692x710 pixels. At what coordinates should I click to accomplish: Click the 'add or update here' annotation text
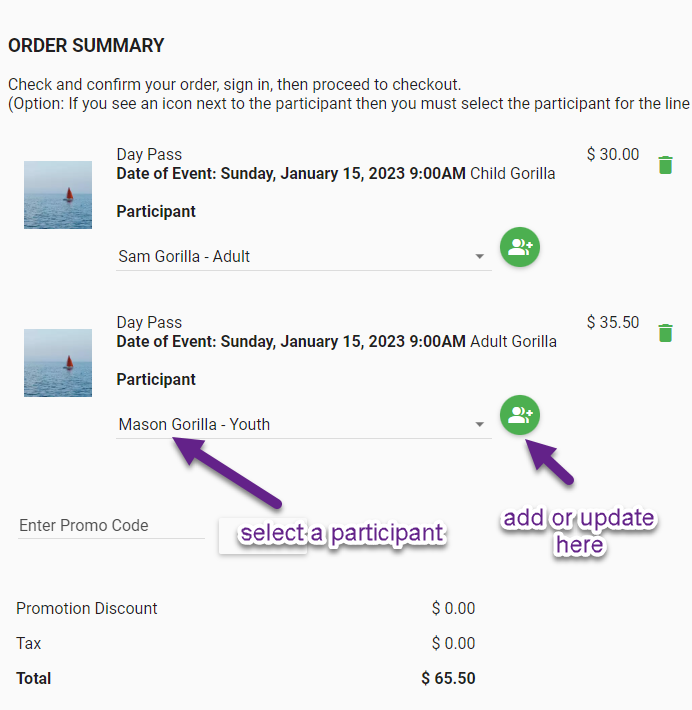pyautogui.click(x=579, y=531)
